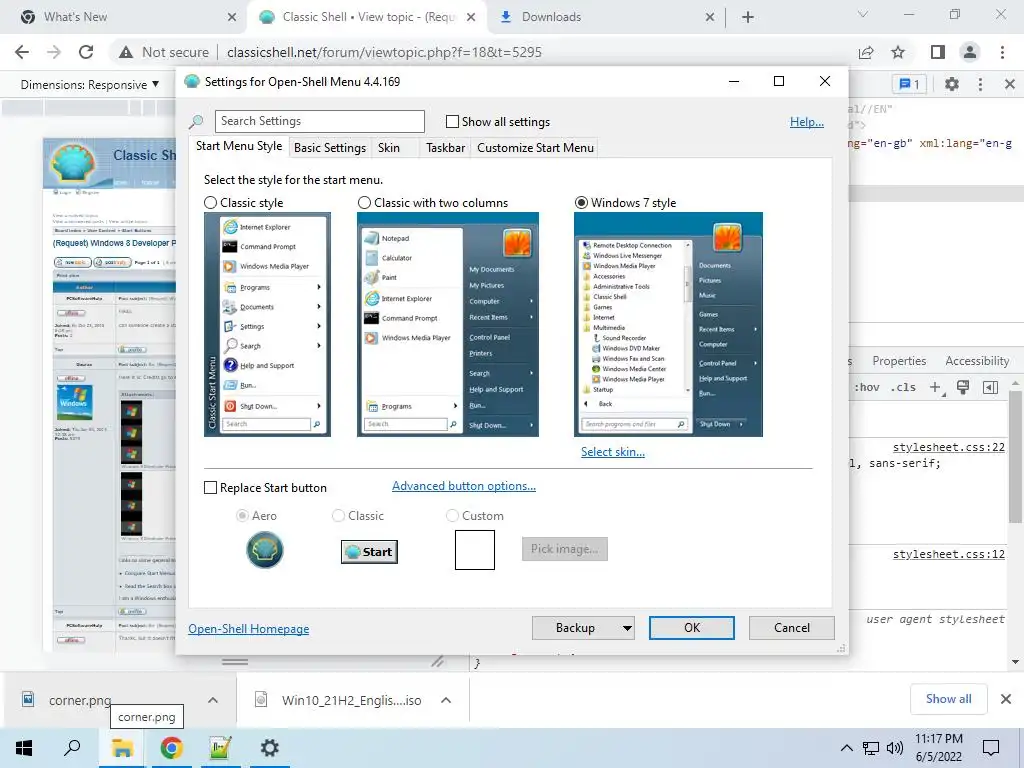Viewport: 1024px width, 768px height.
Task: Check Replace Start button
Action: point(210,488)
